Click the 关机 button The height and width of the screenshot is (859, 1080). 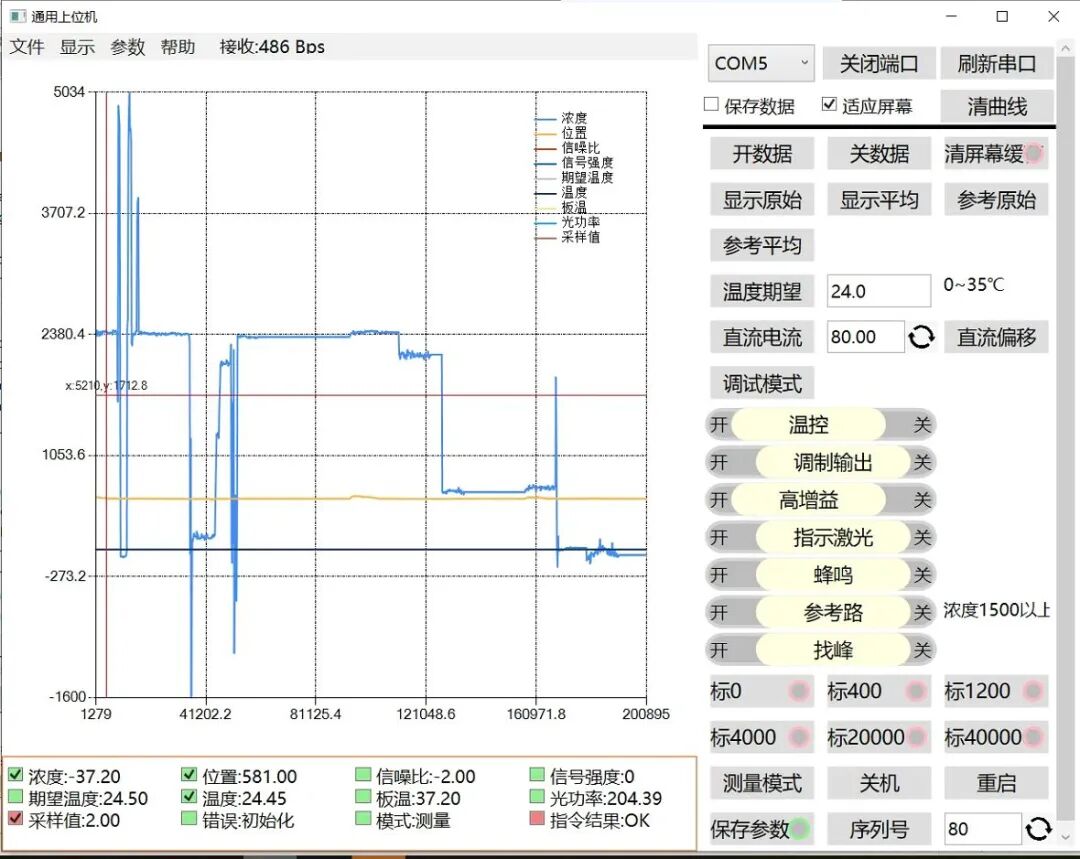click(x=879, y=783)
